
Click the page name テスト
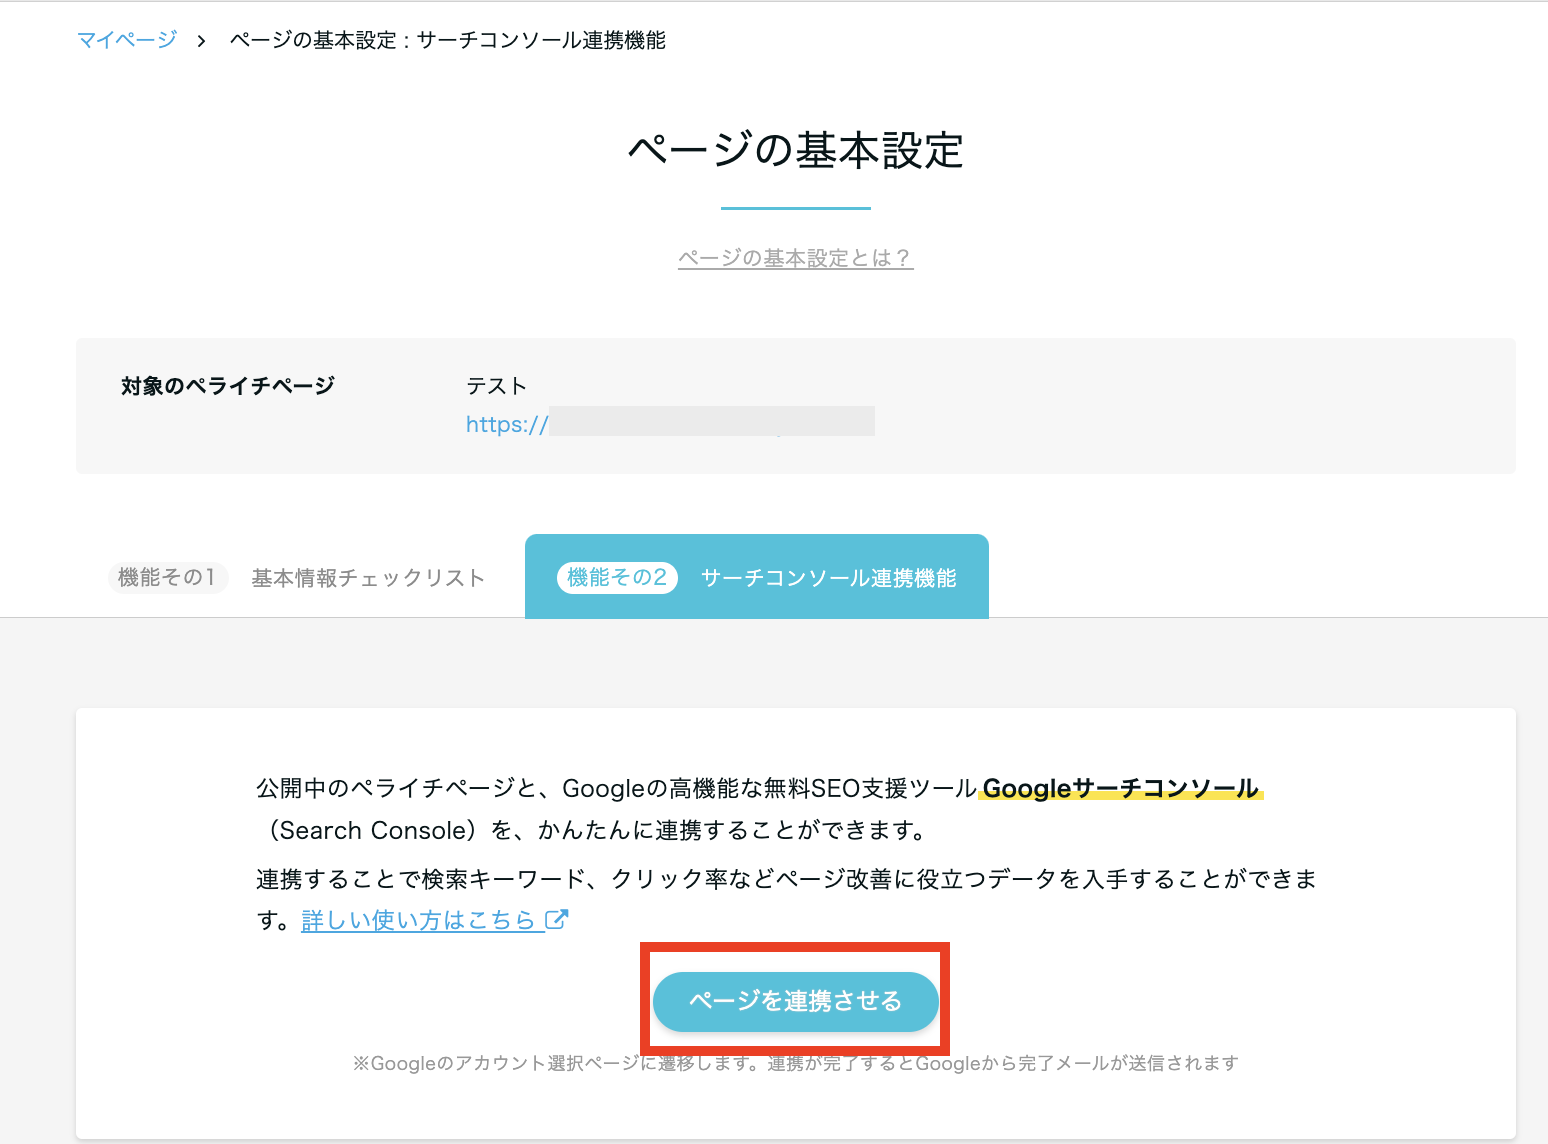click(496, 386)
